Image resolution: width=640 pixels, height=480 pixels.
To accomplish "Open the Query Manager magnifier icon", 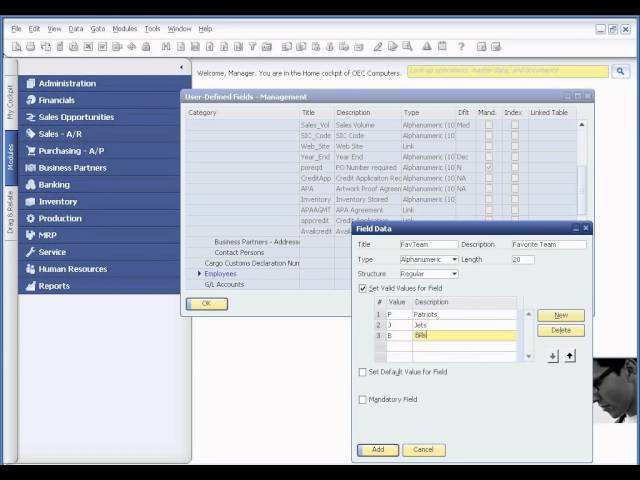I will (407, 47).
